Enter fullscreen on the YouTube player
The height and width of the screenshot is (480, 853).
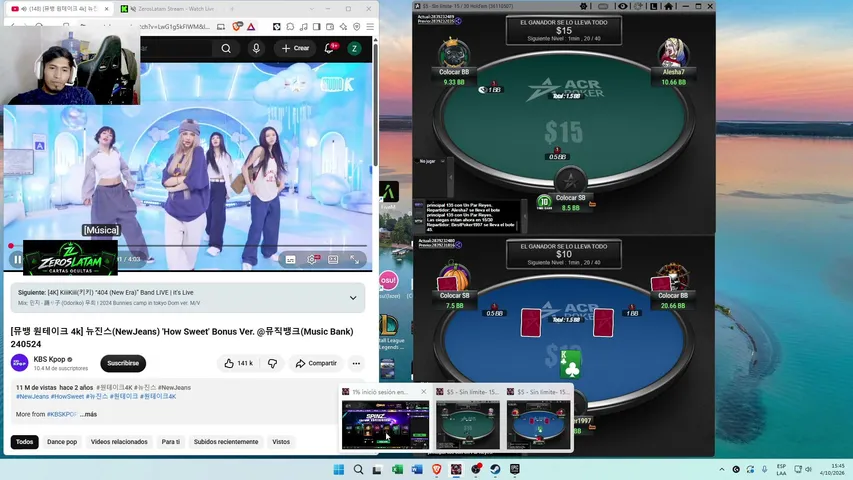pyautogui.click(x=355, y=260)
